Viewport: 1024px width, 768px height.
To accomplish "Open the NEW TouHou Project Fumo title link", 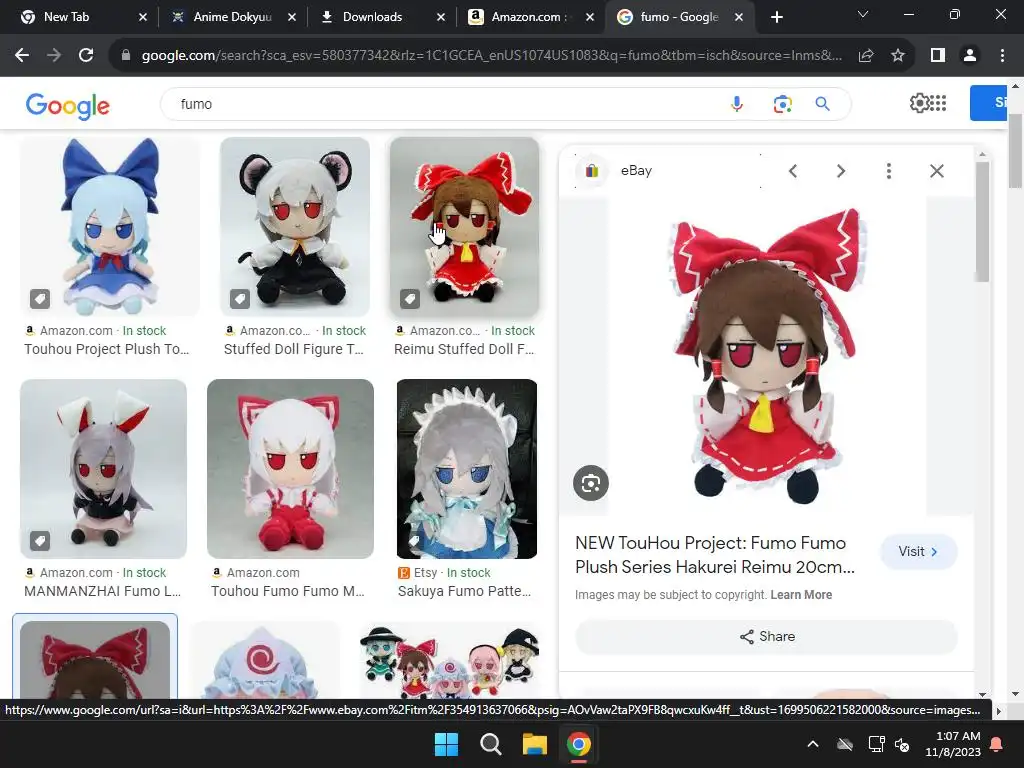I will pyautogui.click(x=714, y=555).
